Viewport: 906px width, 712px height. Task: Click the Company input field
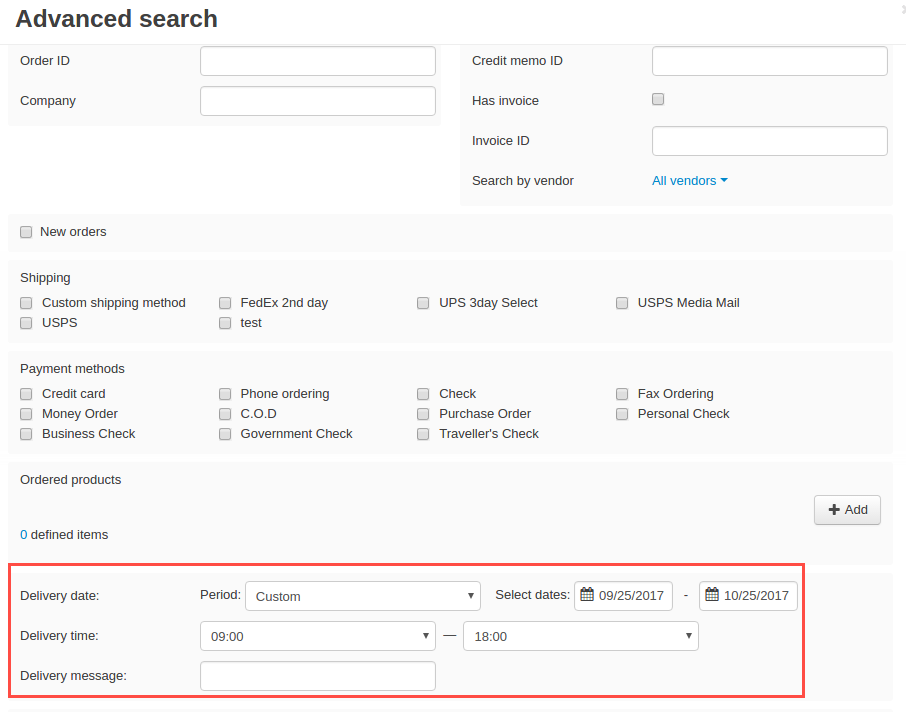[318, 101]
